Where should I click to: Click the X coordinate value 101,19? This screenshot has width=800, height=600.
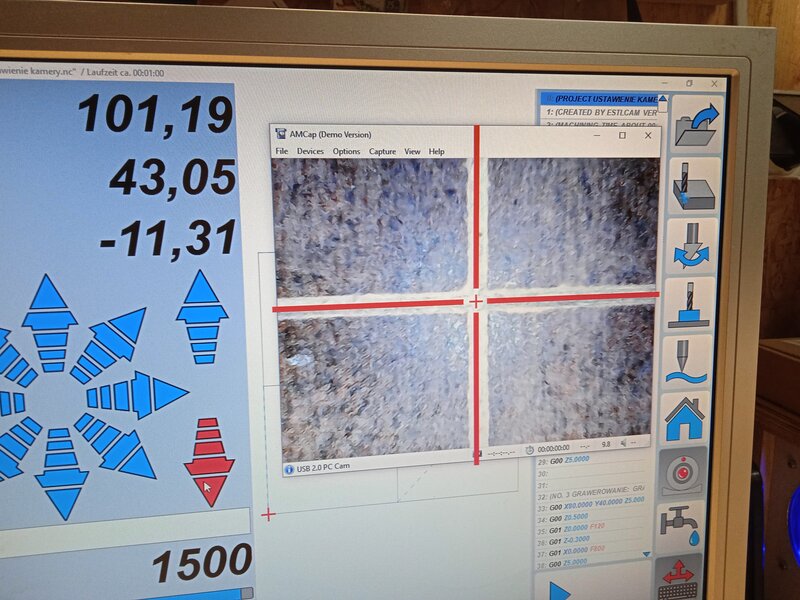pos(155,115)
